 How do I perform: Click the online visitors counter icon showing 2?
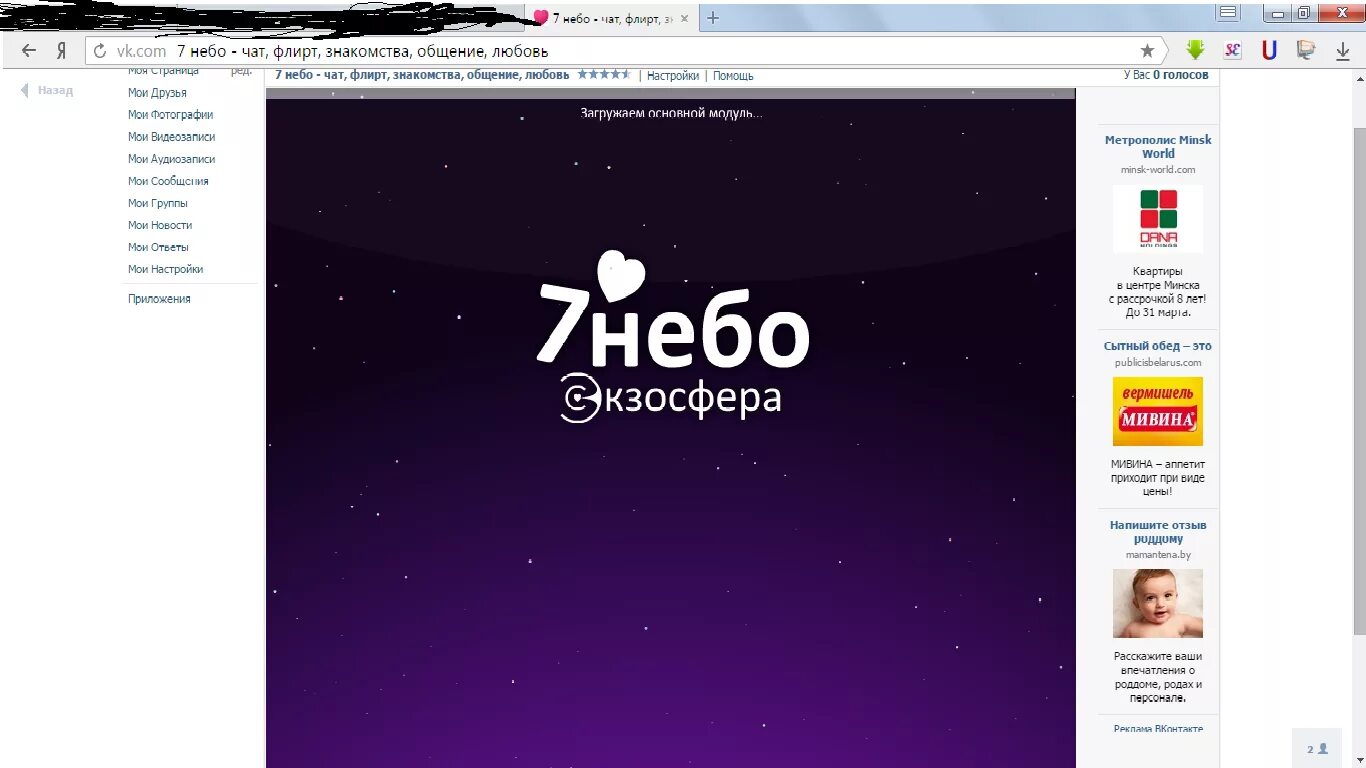[x=1316, y=748]
